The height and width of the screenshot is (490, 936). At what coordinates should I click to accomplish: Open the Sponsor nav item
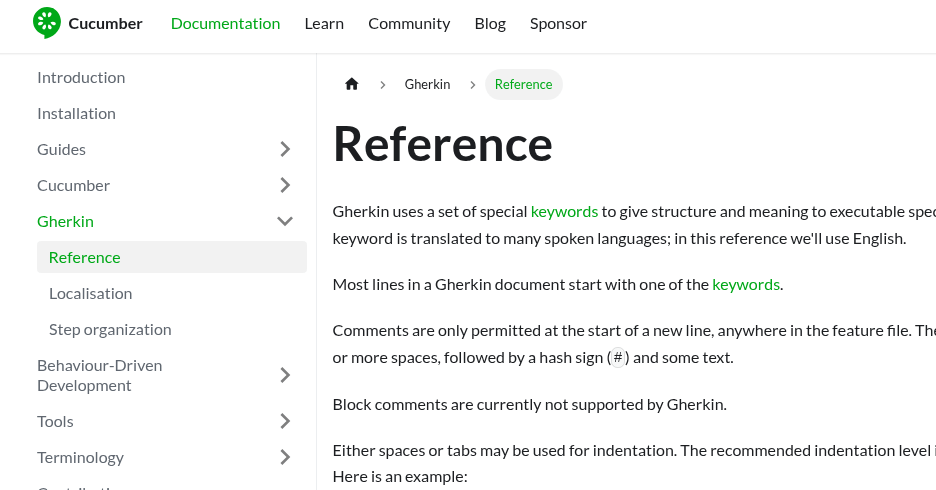pyautogui.click(x=558, y=24)
